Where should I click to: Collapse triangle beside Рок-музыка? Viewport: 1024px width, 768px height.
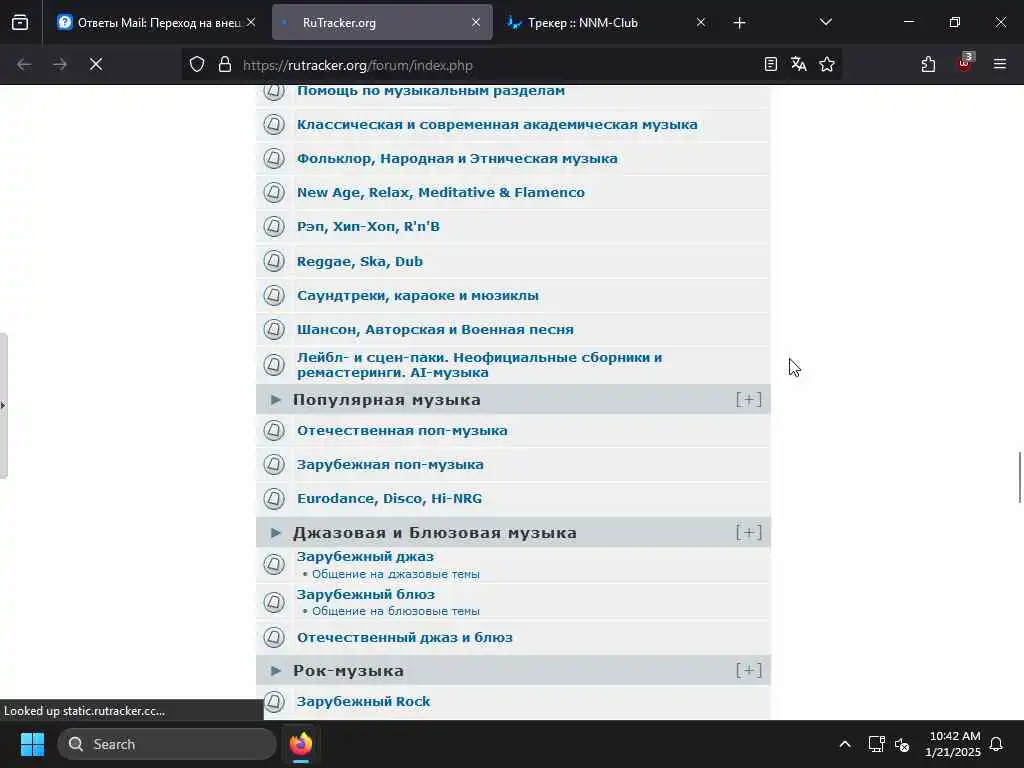pyautogui.click(x=276, y=671)
